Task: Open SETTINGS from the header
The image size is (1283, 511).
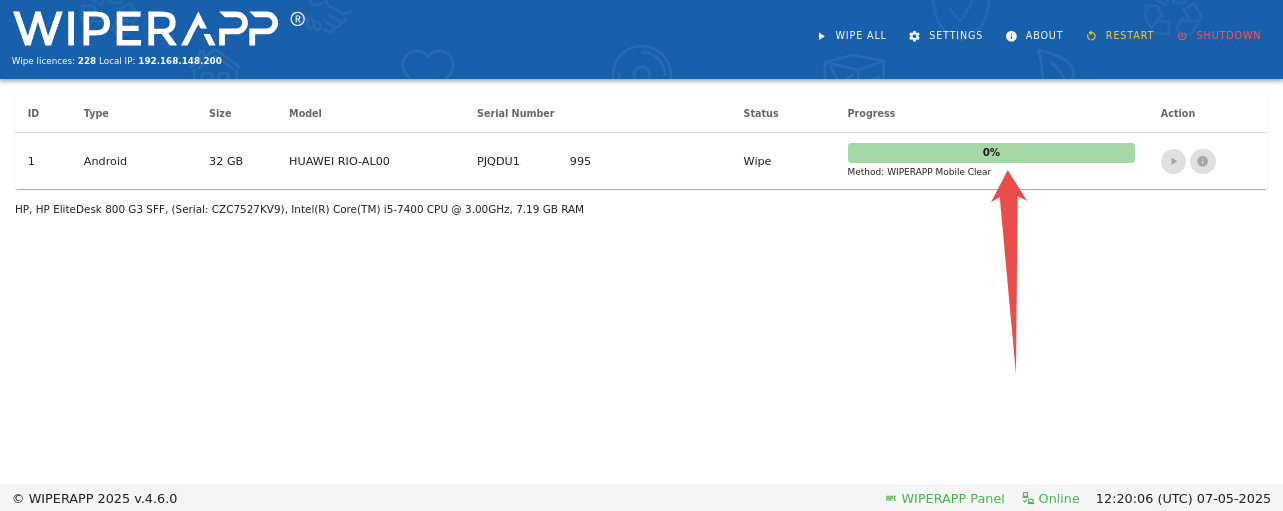Action: click(945, 36)
